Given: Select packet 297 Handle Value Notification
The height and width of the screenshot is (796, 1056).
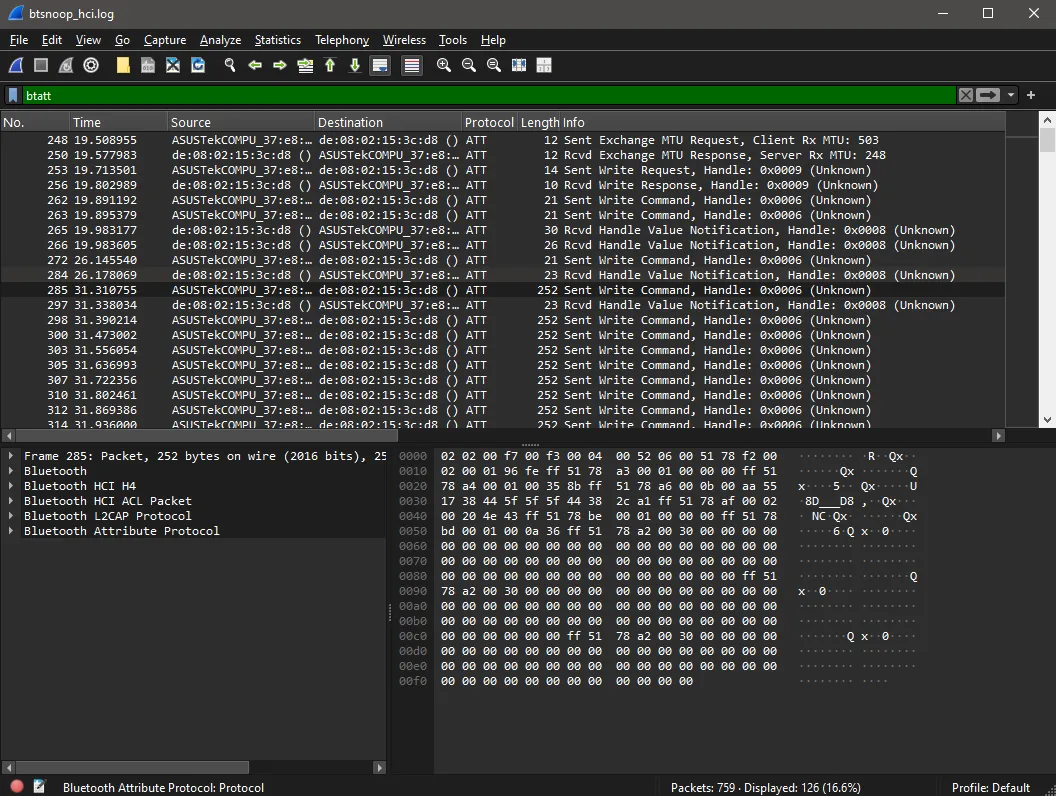Looking at the screenshot, I should (502, 305).
